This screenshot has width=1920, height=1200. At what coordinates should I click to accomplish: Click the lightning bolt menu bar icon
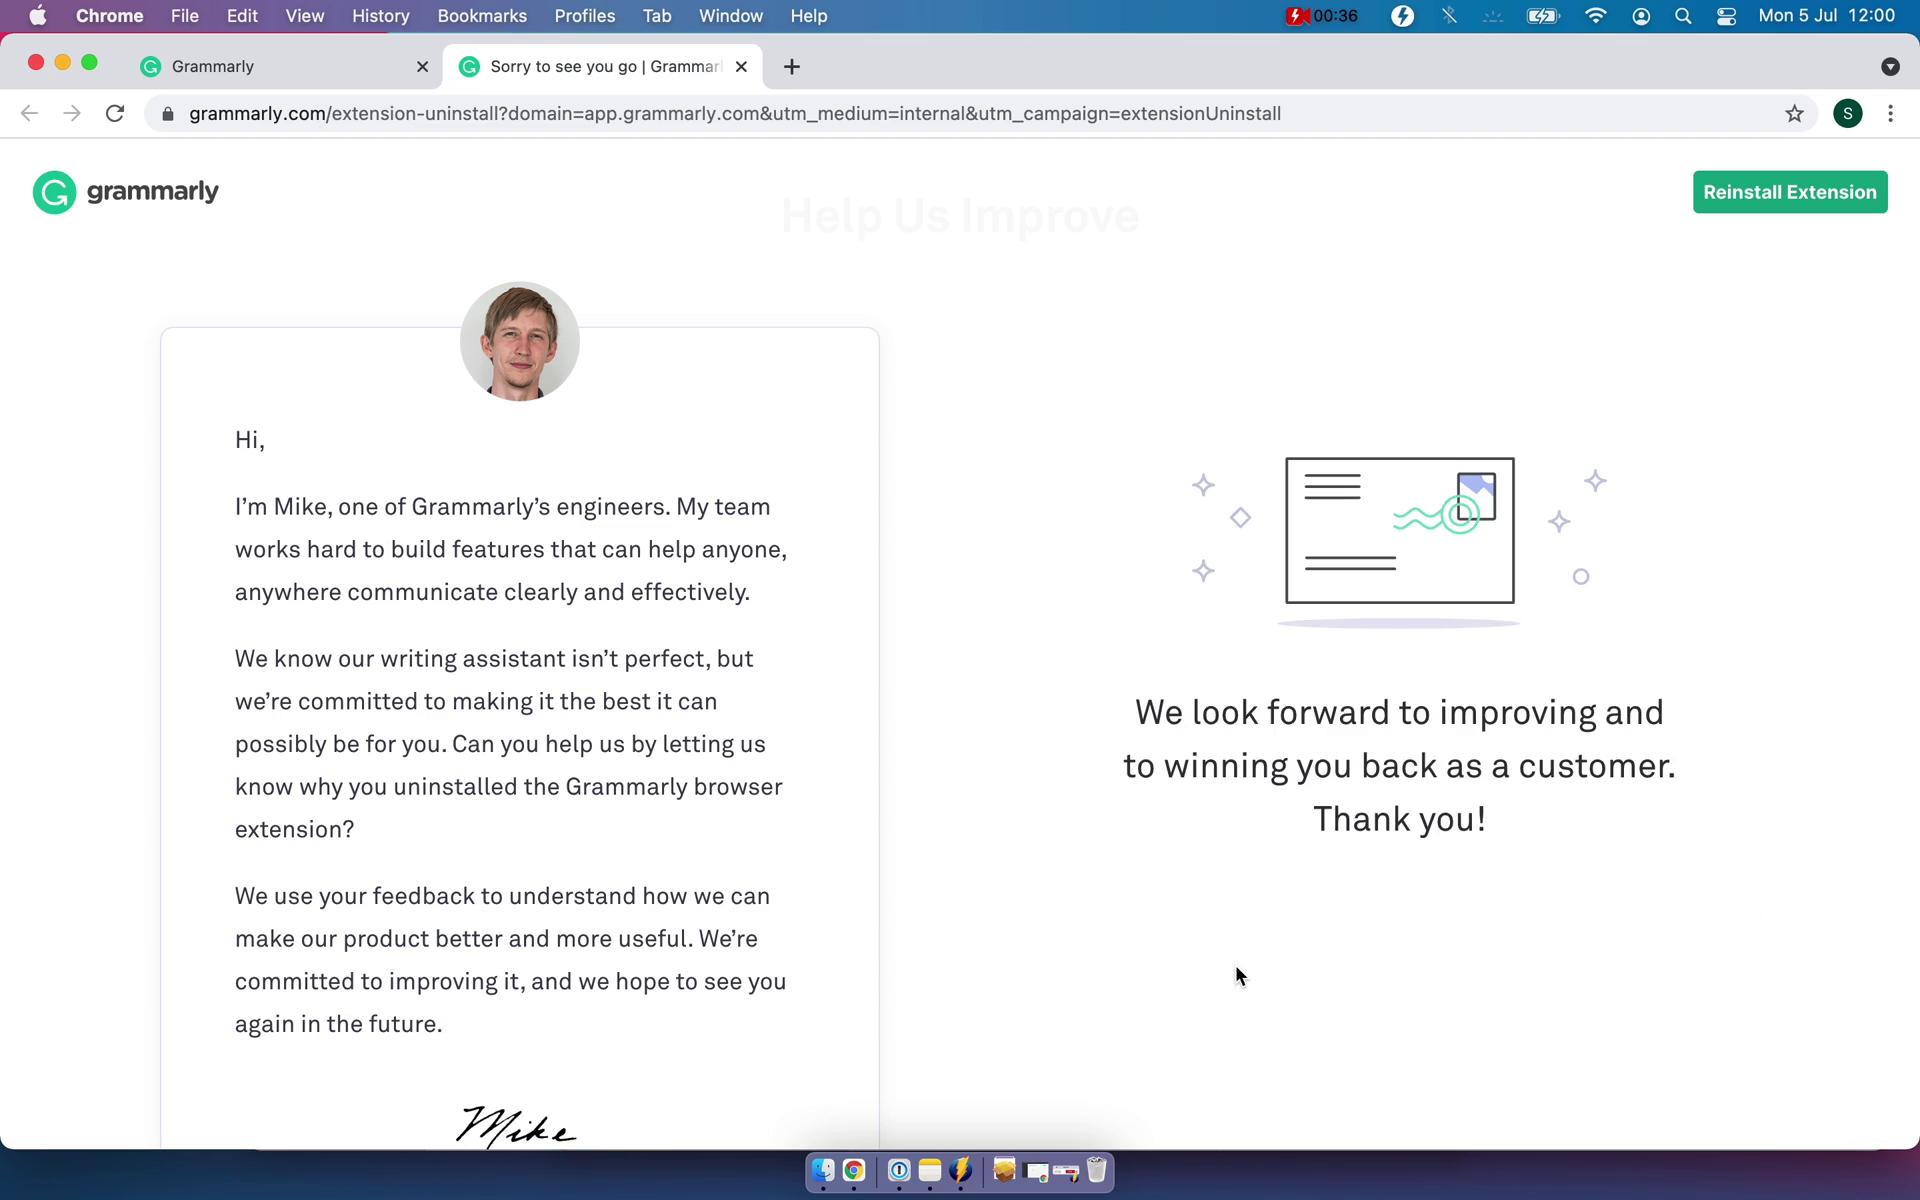(x=1403, y=16)
